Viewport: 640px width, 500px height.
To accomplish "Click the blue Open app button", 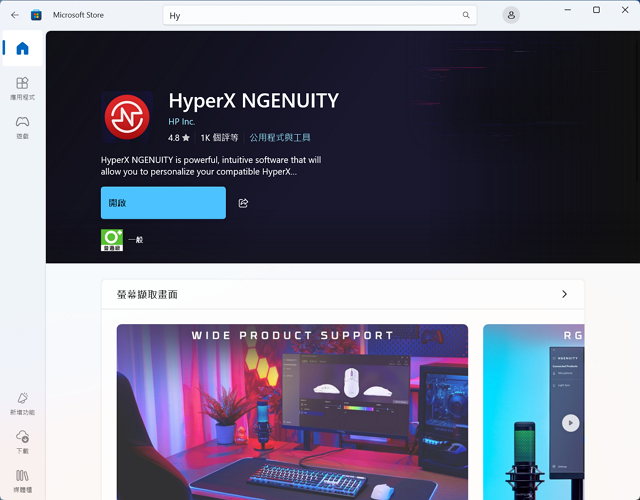I will click(x=163, y=203).
